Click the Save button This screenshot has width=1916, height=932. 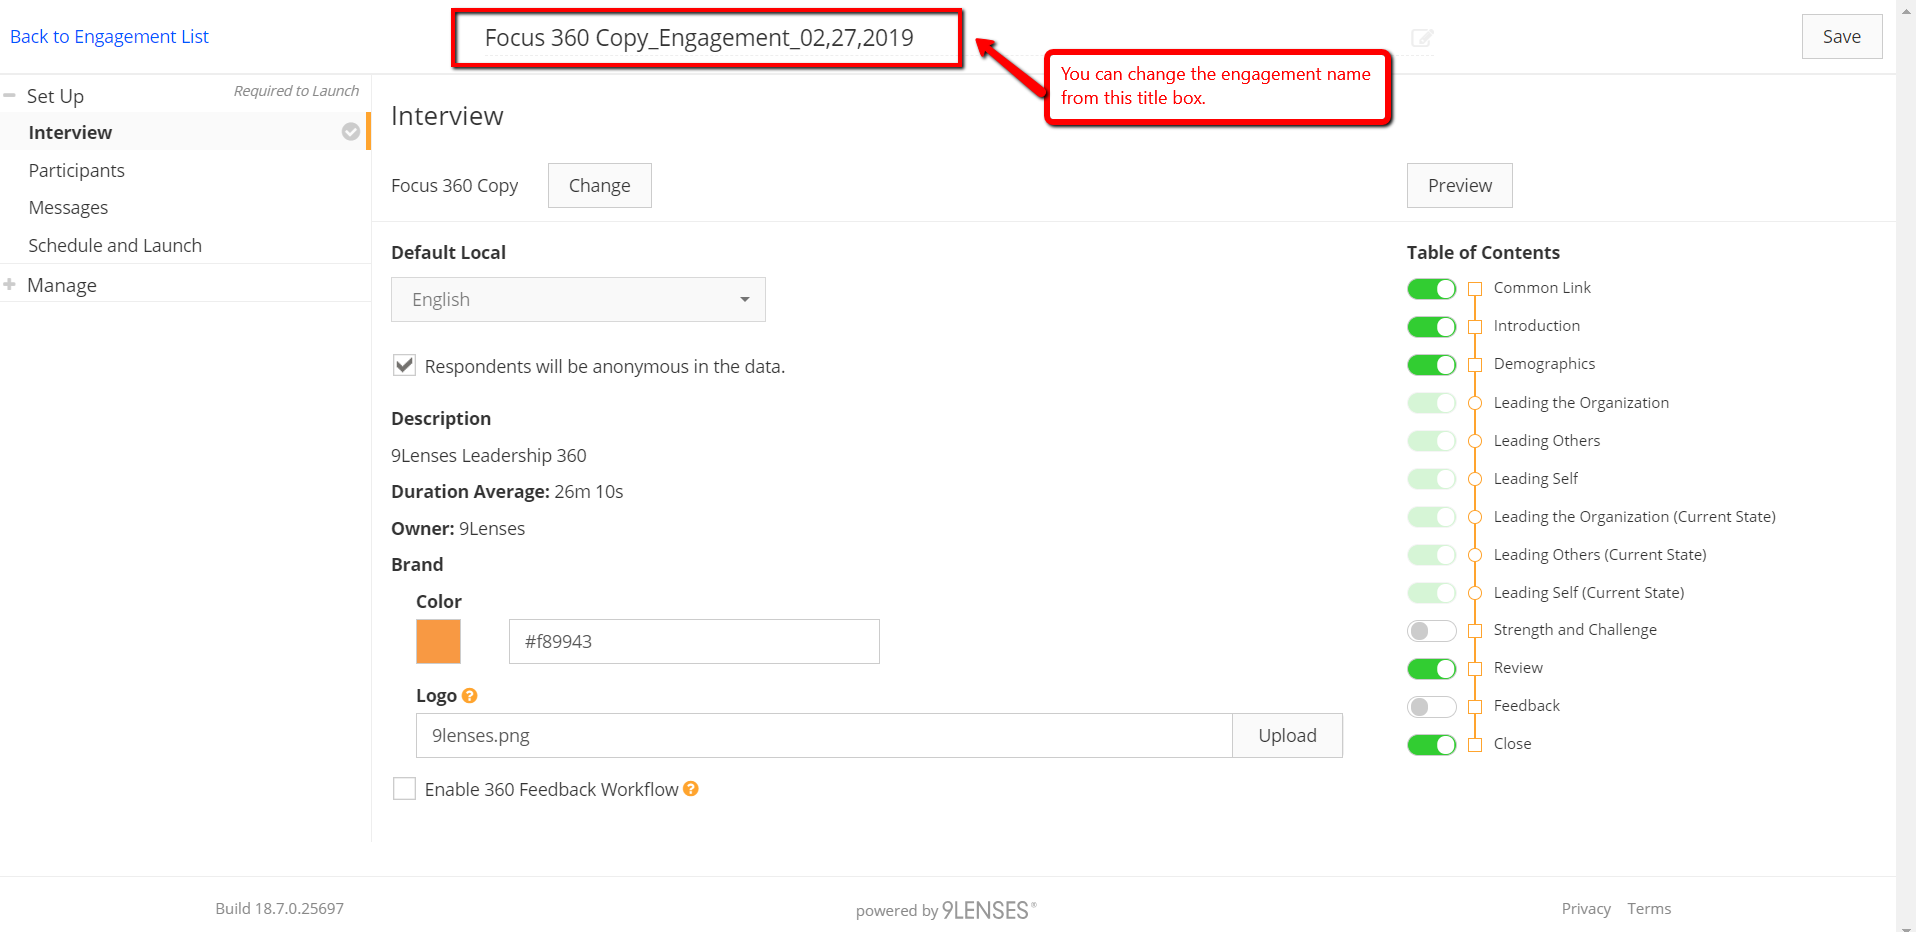tap(1841, 37)
